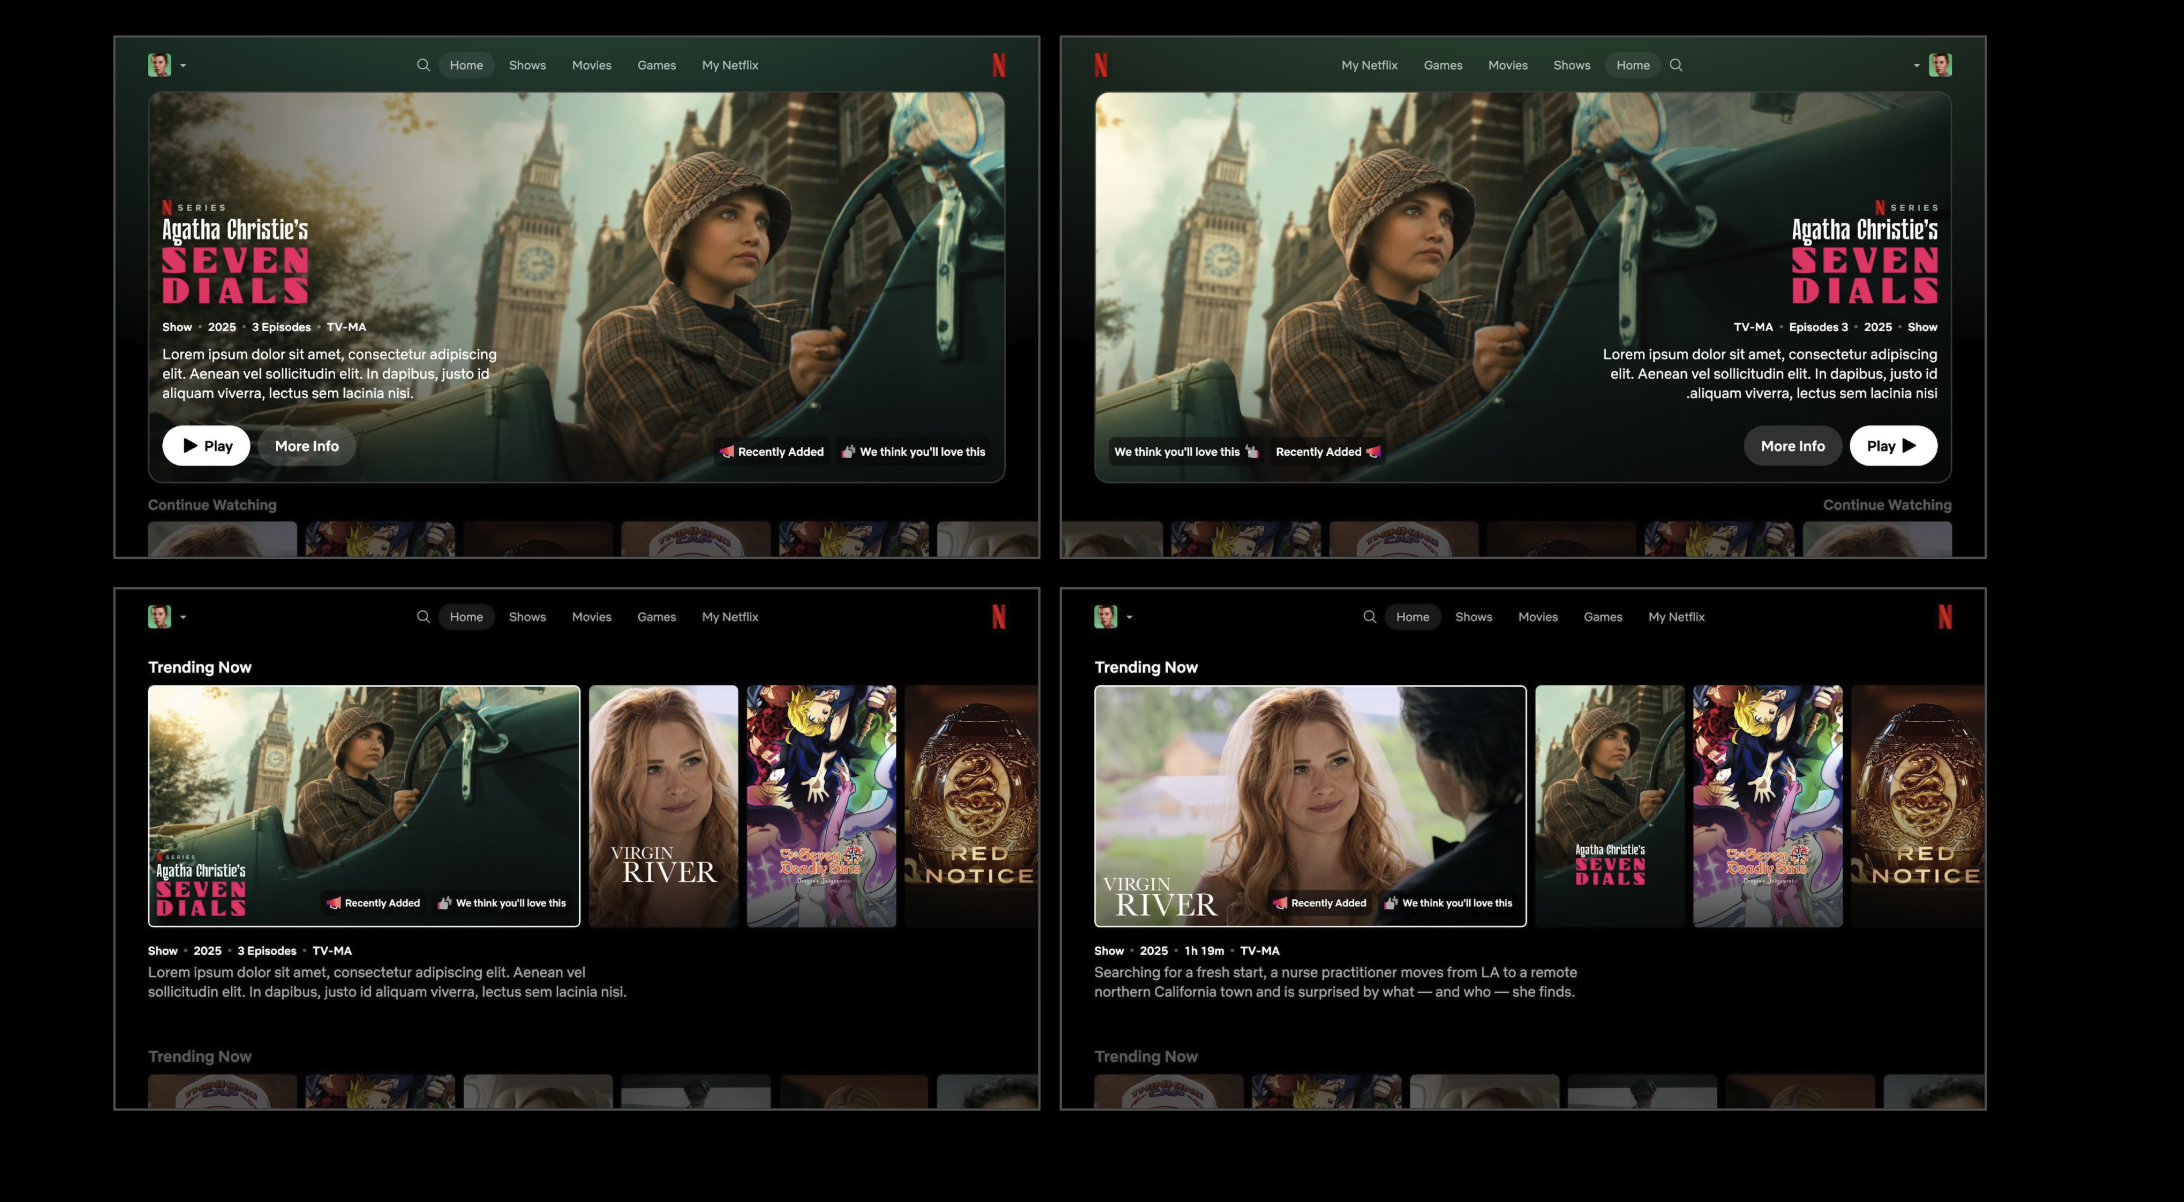Open Seven Dials poster in bottom-right mockup
This screenshot has width=2184, height=1202.
click(x=1609, y=806)
